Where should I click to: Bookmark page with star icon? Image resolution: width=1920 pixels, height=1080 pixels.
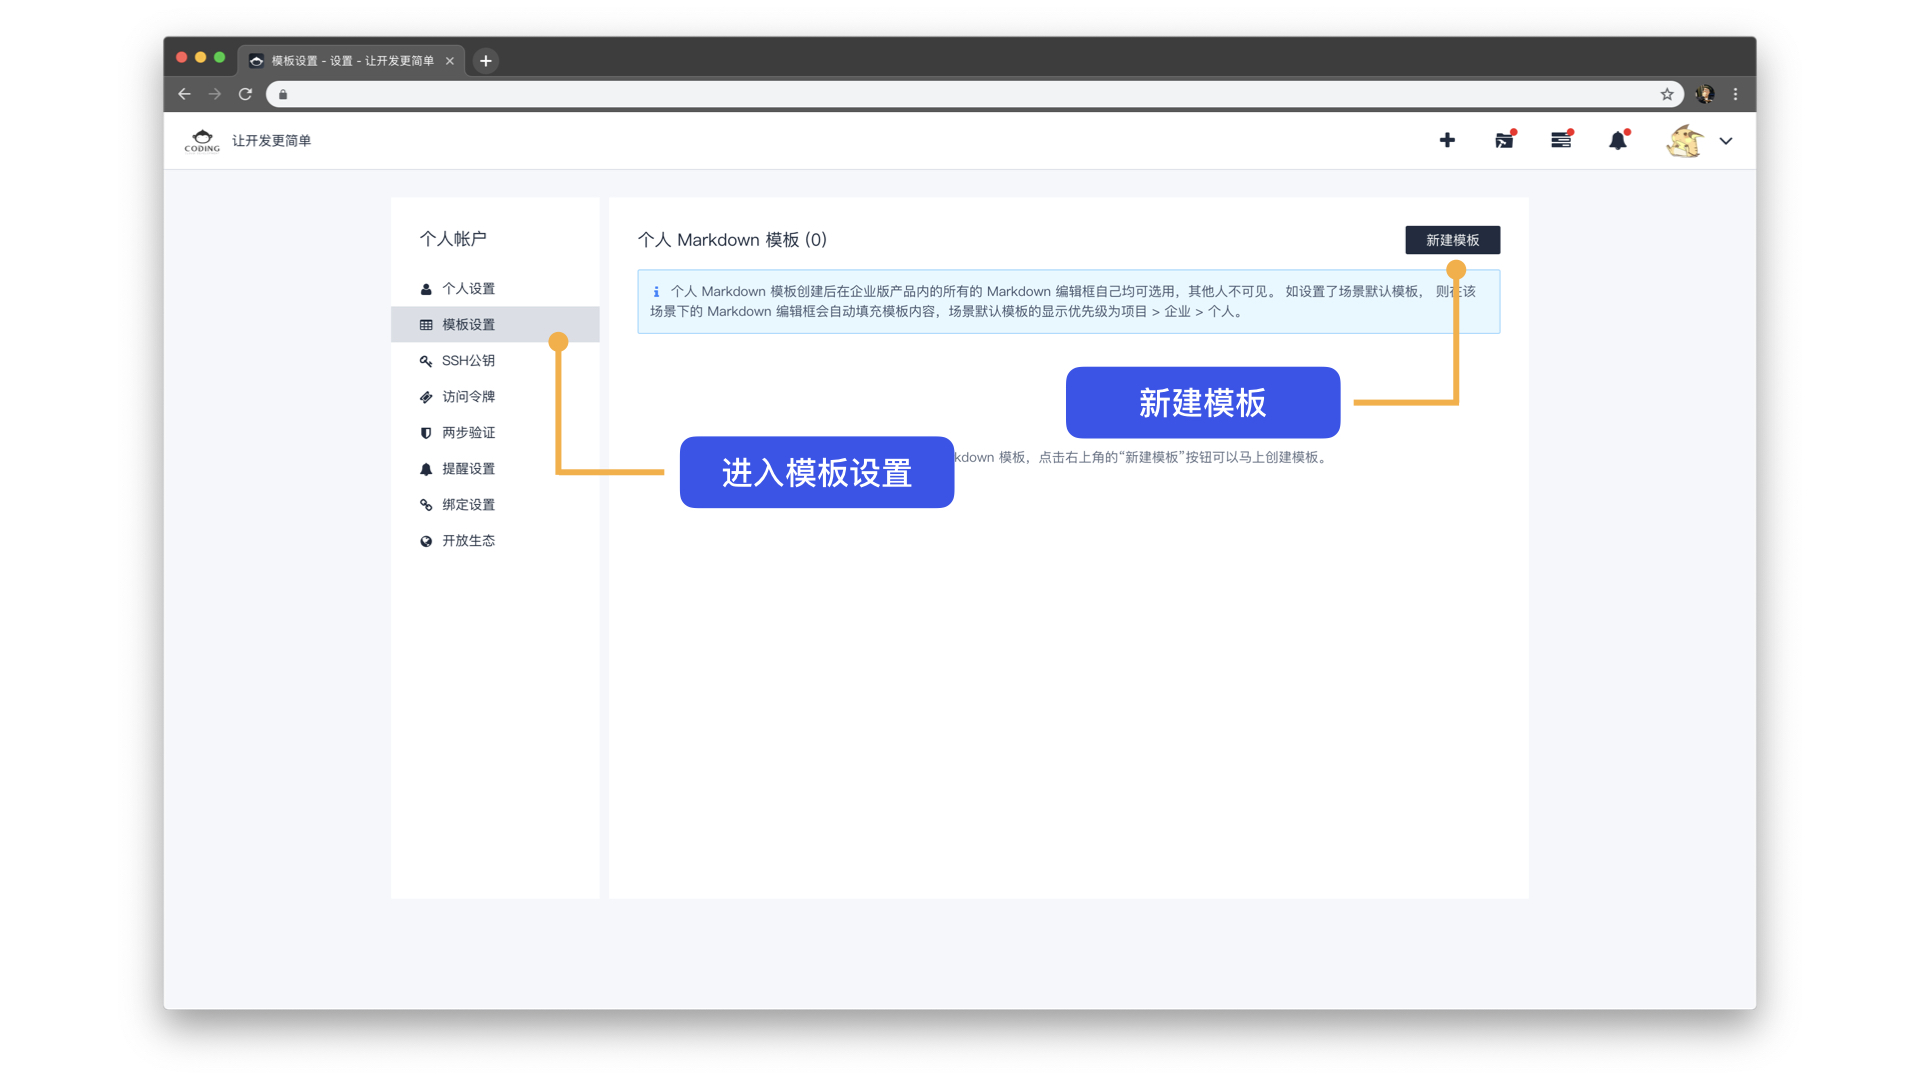(1667, 94)
